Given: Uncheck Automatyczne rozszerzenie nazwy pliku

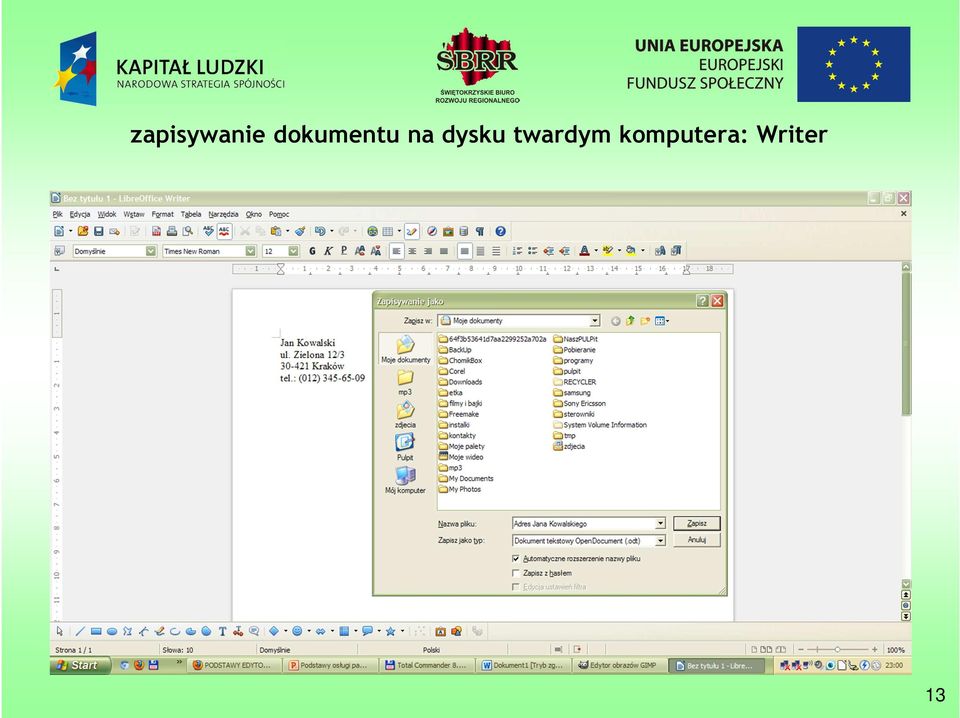Looking at the screenshot, I should coord(516,559).
